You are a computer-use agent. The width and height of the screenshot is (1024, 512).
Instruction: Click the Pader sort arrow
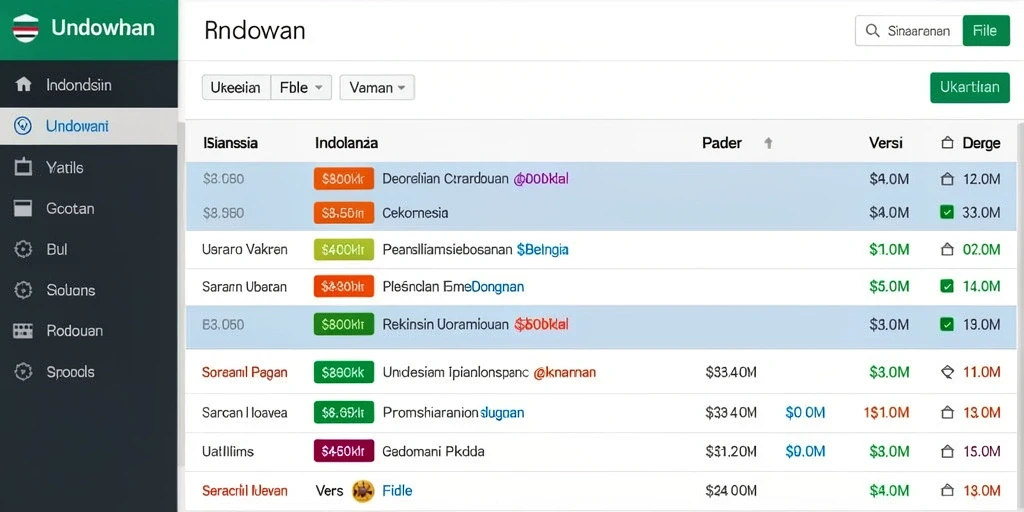tap(769, 143)
